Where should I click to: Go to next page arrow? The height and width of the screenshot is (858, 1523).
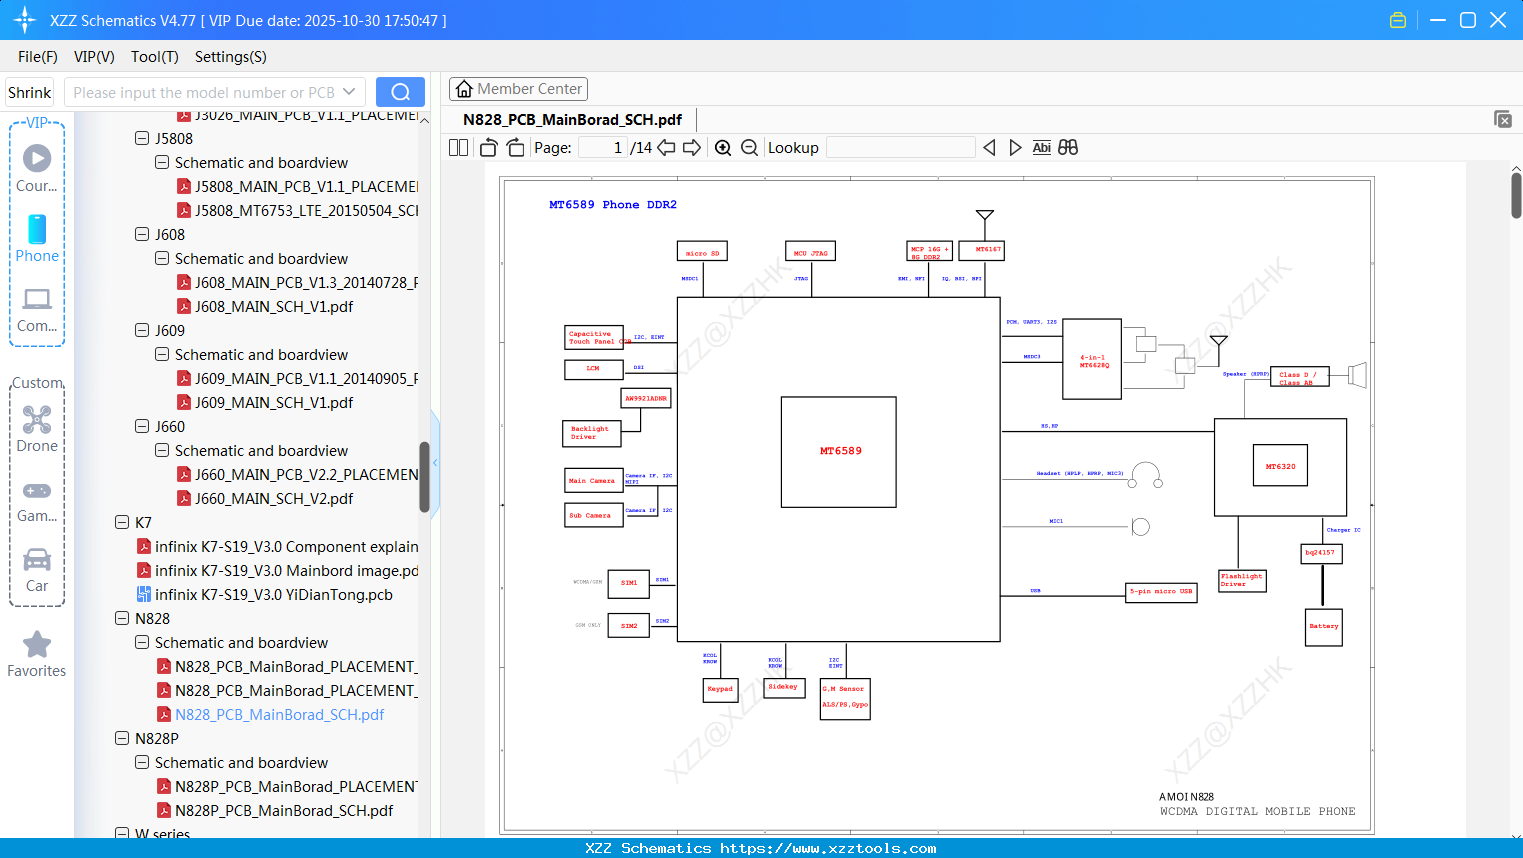coord(692,148)
